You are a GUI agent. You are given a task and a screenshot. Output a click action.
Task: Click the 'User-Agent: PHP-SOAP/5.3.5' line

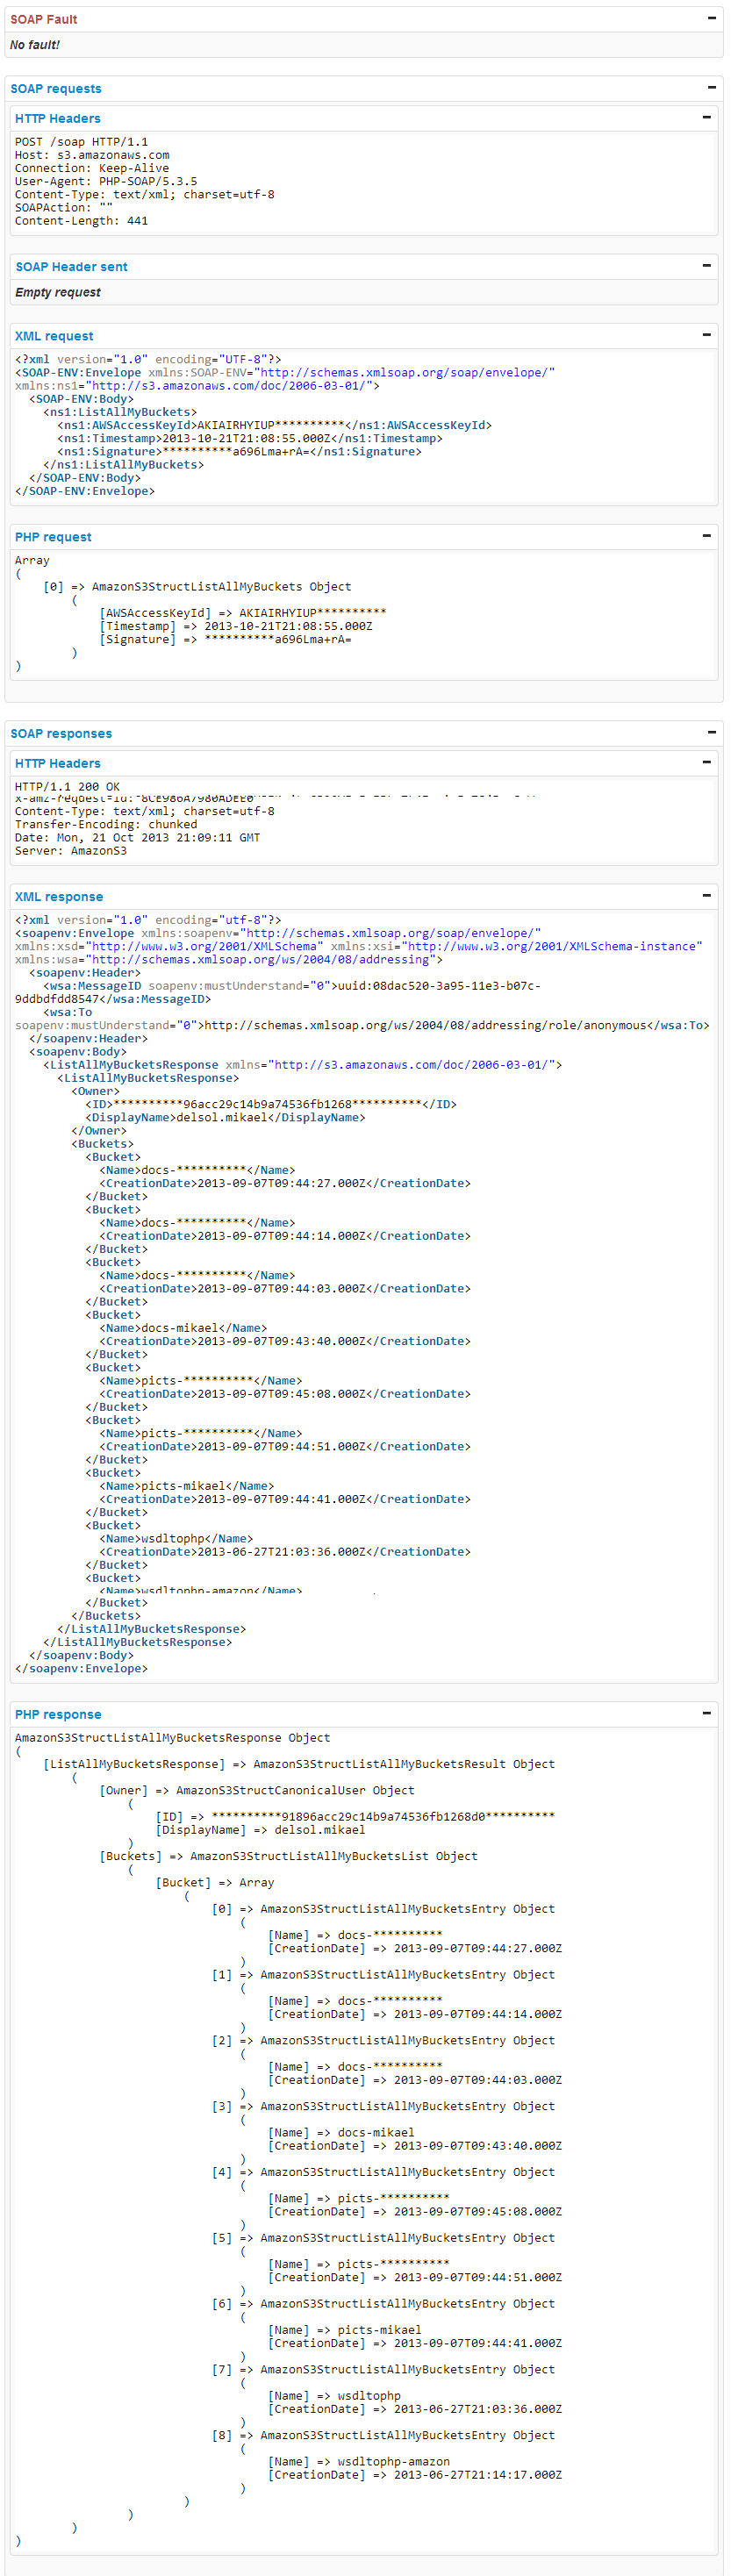pos(106,181)
